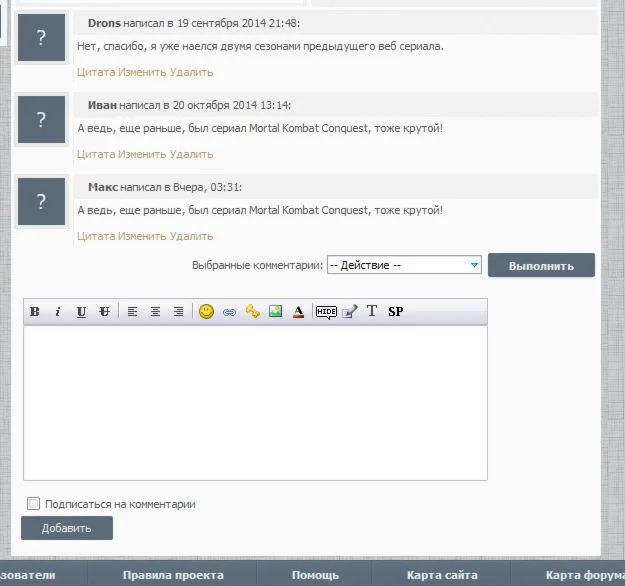Viewport: 625px width, 586px height.
Task: Insert an image into the comment
Action: click(x=275, y=311)
